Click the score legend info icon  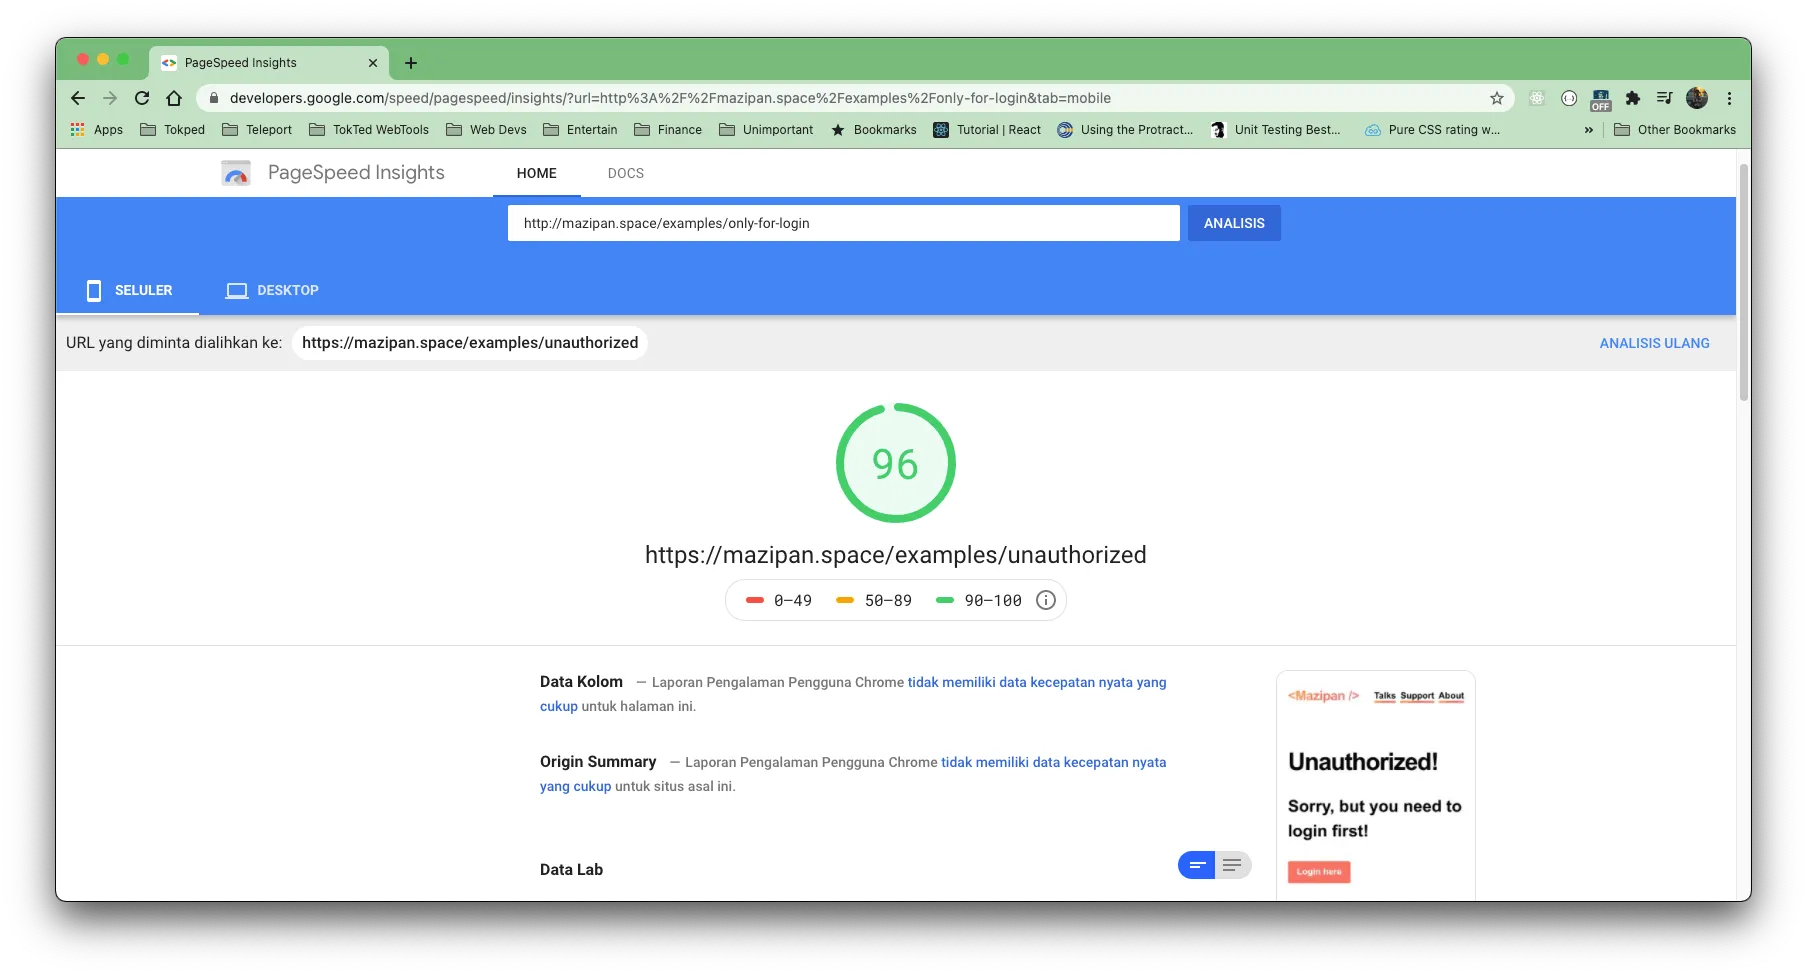click(1046, 600)
